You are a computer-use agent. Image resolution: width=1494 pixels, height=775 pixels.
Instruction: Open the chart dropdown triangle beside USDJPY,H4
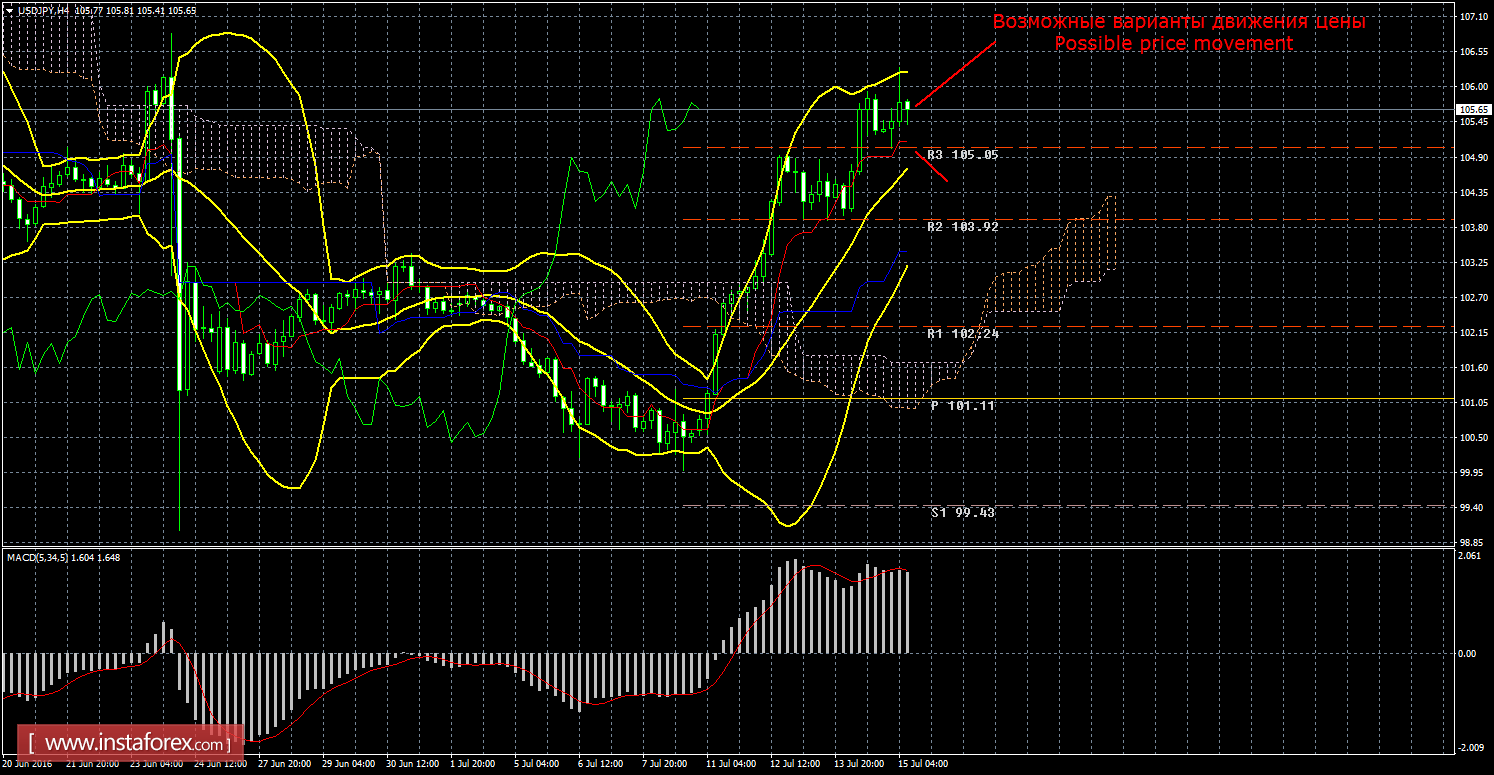pos(8,9)
